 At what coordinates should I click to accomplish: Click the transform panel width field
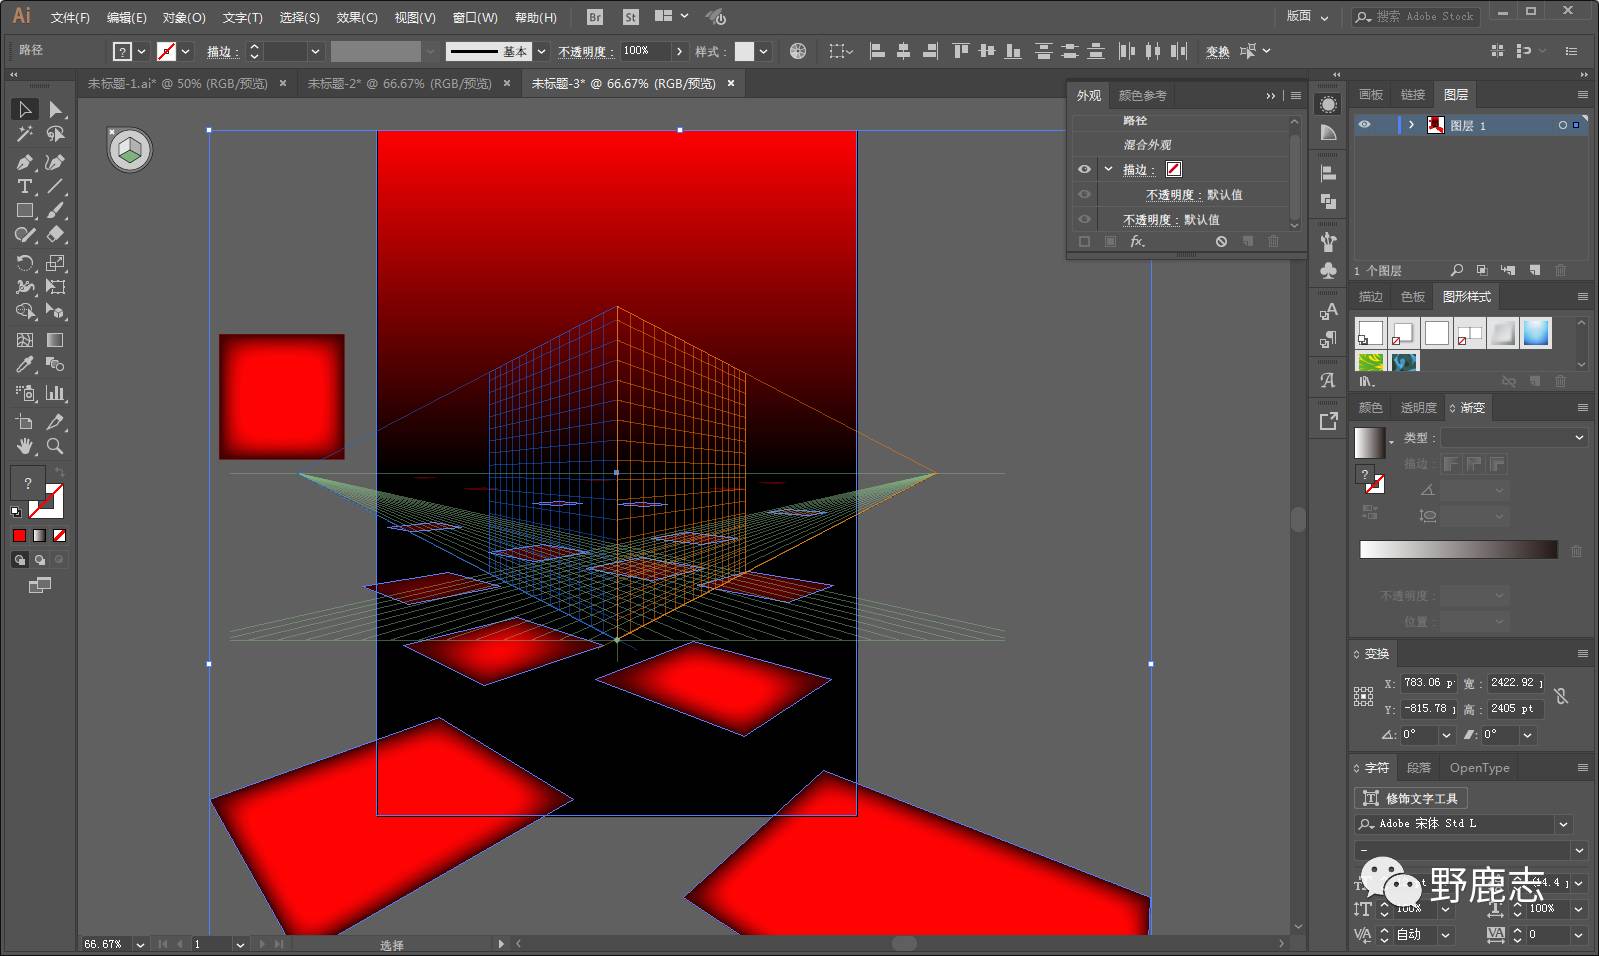click(x=1514, y=683)
